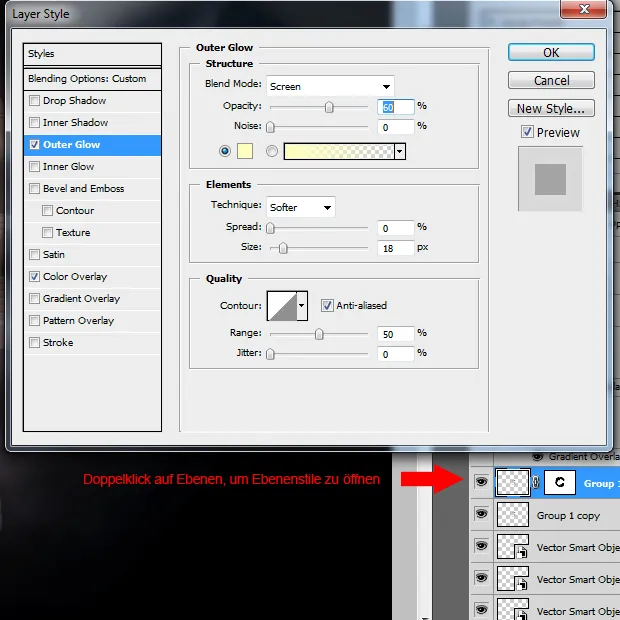
Task: Enable the Drop Shadow checkbox
Action: 36,101
